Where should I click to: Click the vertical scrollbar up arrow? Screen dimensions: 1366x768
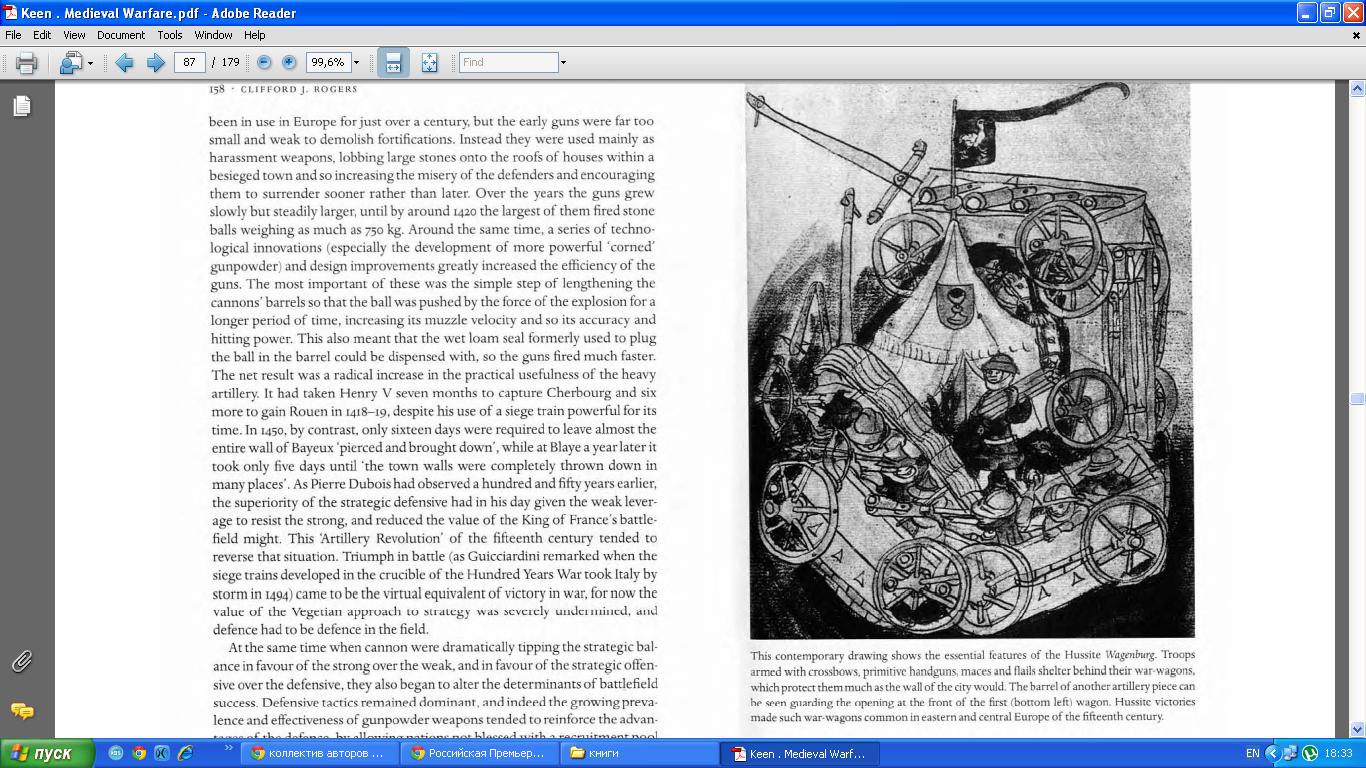point(1357,88)
